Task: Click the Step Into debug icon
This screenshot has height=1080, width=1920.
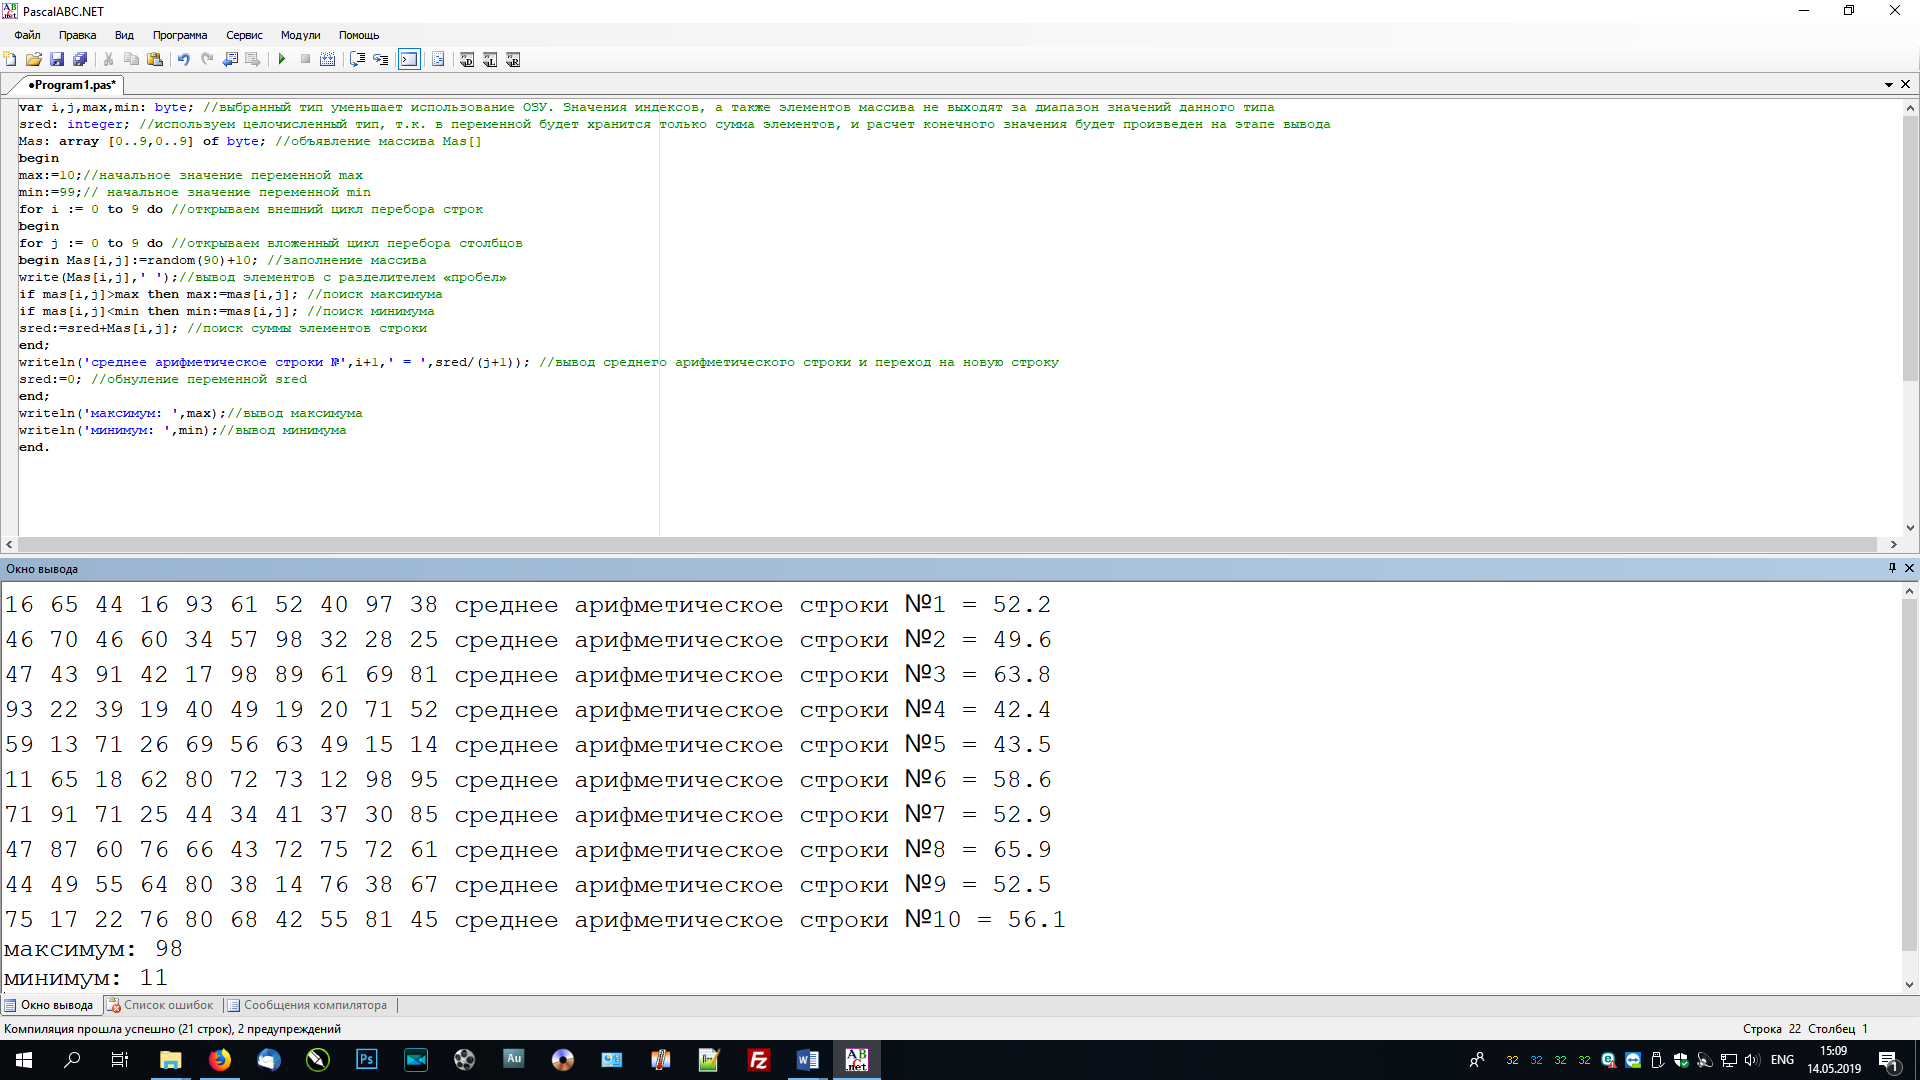Action: click(x=380, y=60)
